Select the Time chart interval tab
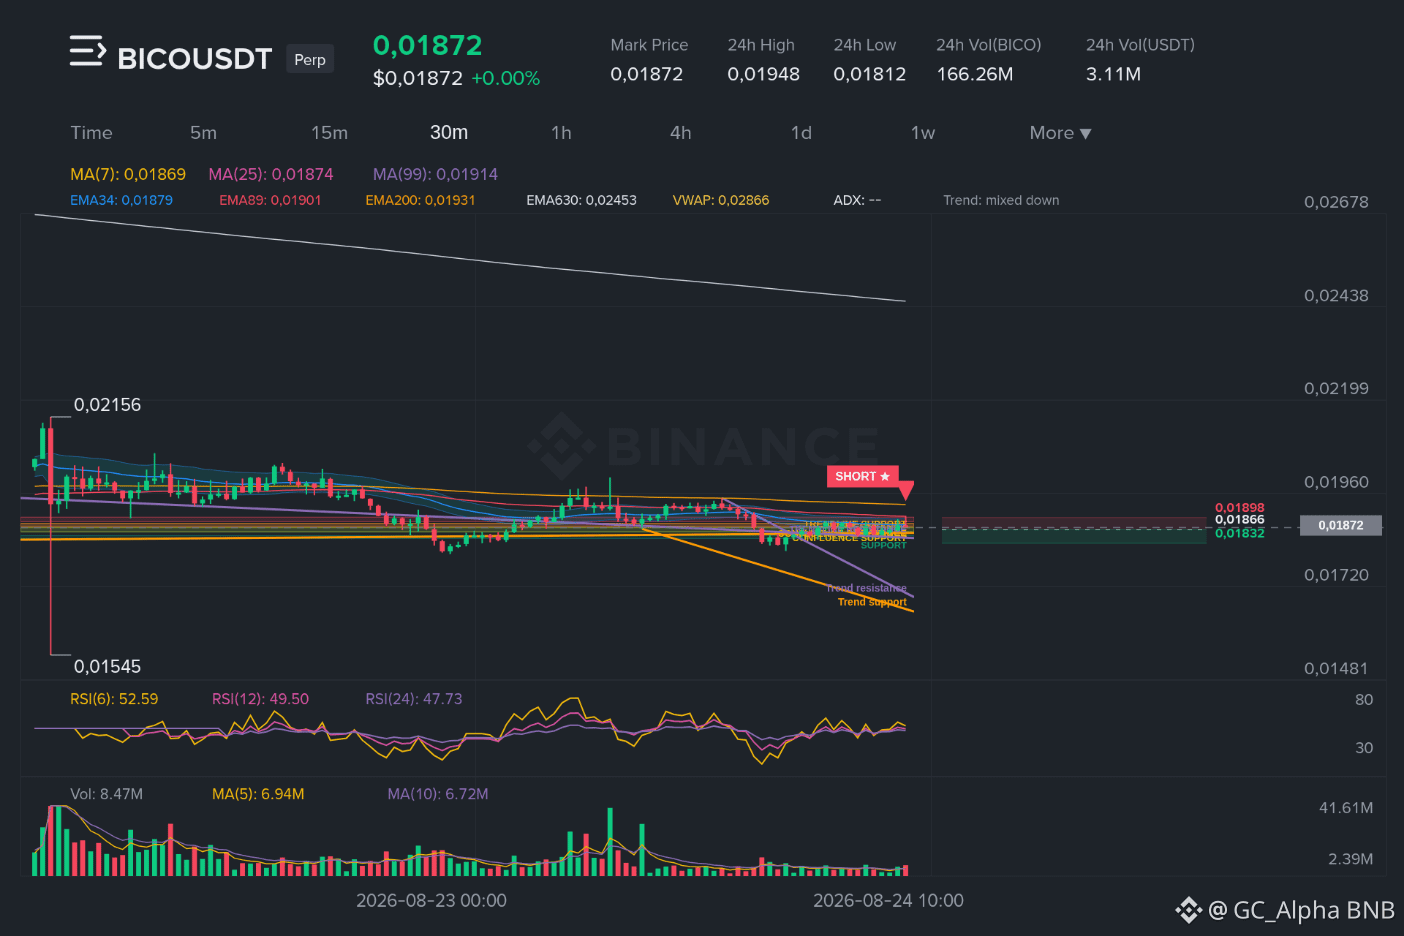The image size is (1404, 936). click(x=91, y=133)
